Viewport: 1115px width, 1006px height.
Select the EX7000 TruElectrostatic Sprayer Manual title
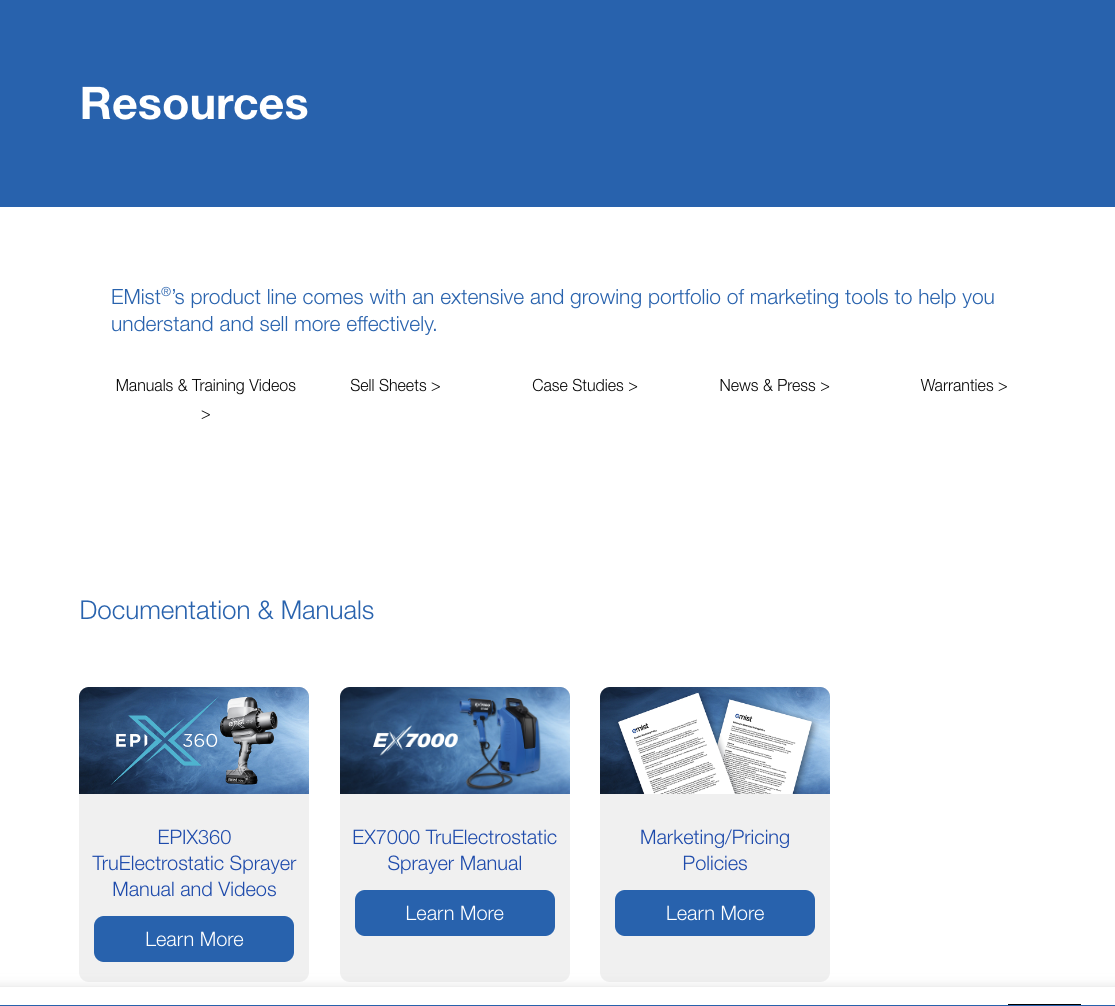click(454, 850)
